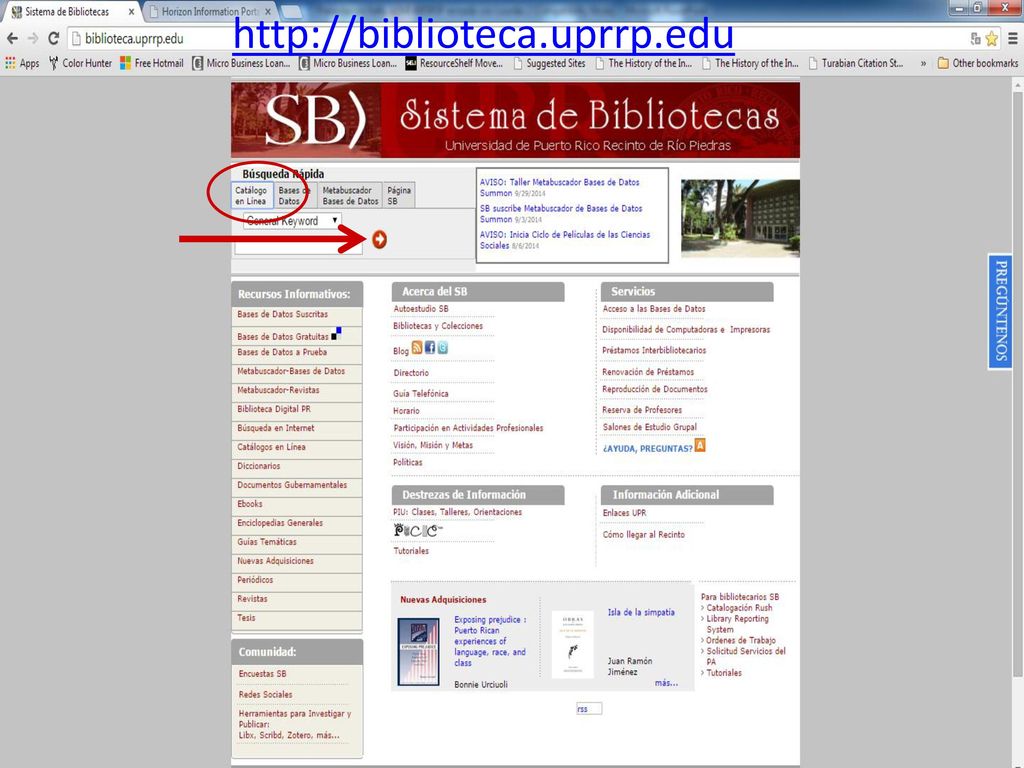Screen dimensions: 1024x768
Task: Click inside the quick search text field
Action: point(298,246)
